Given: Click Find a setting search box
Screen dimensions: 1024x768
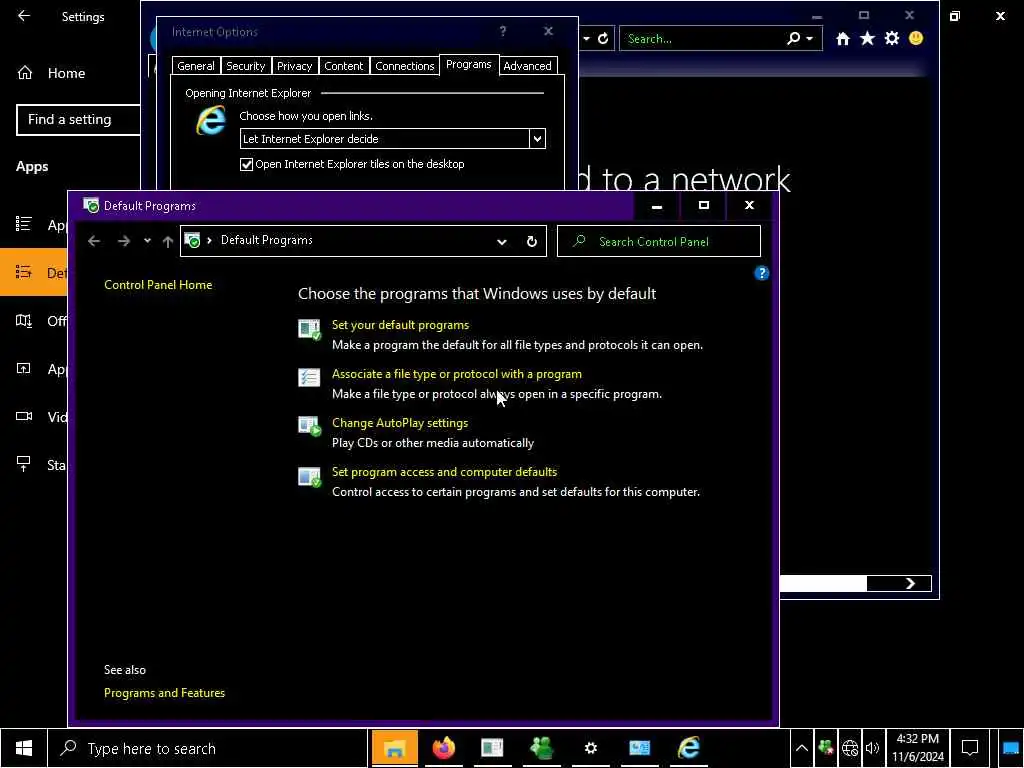Looking at the screenshot, I should 78,120.
